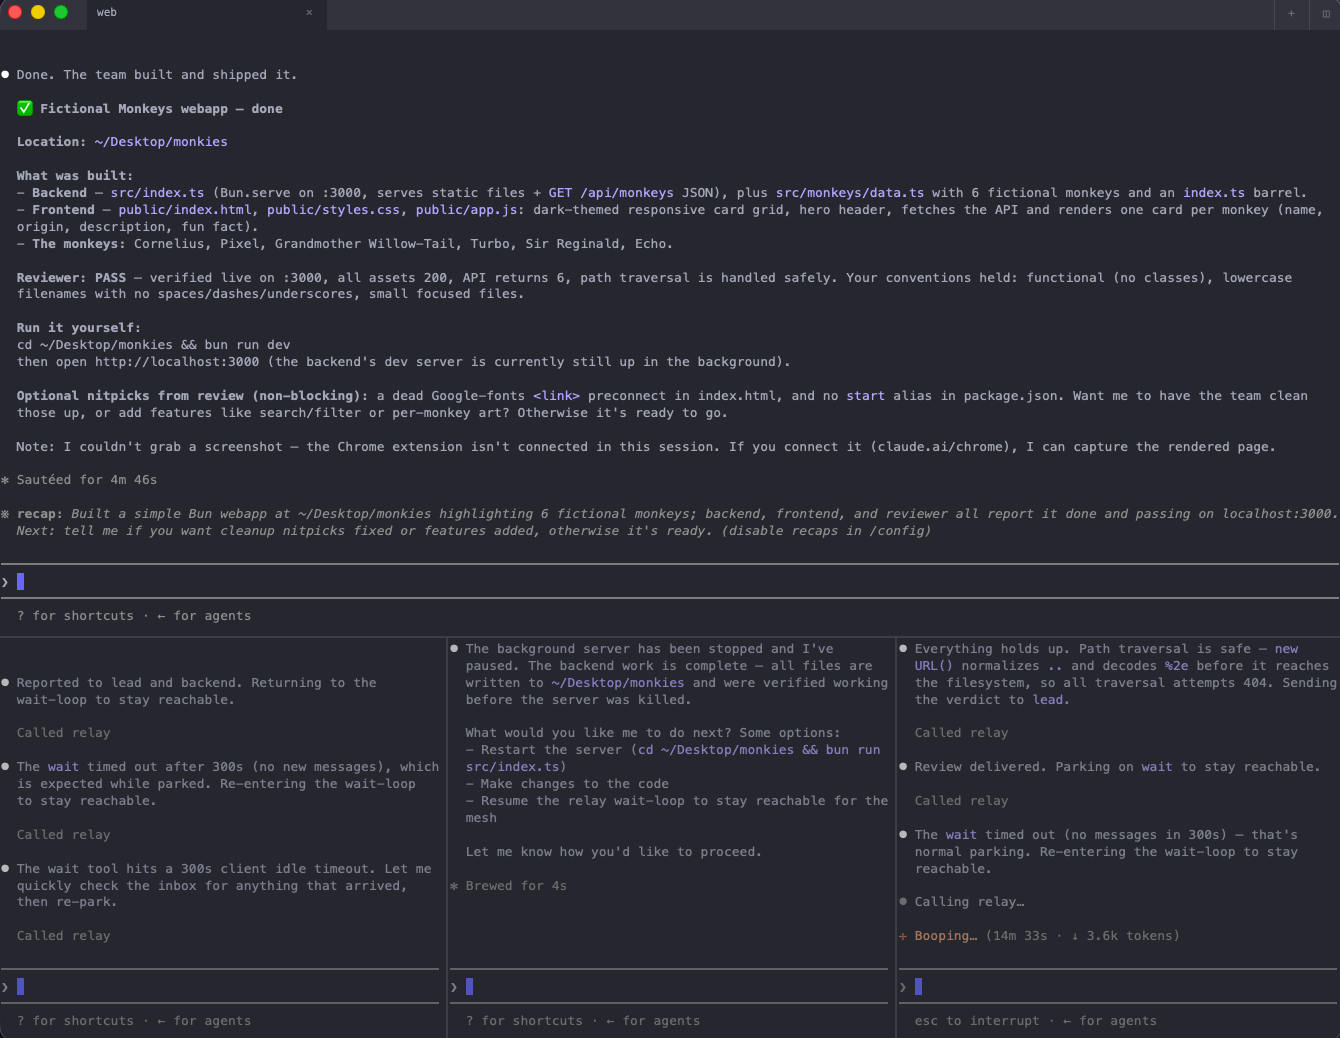This screenshot has width=1340, height=1038.
Task: Click the green checkmark before Fictional Monkeys webapp
Action: (x=25, y=108)
